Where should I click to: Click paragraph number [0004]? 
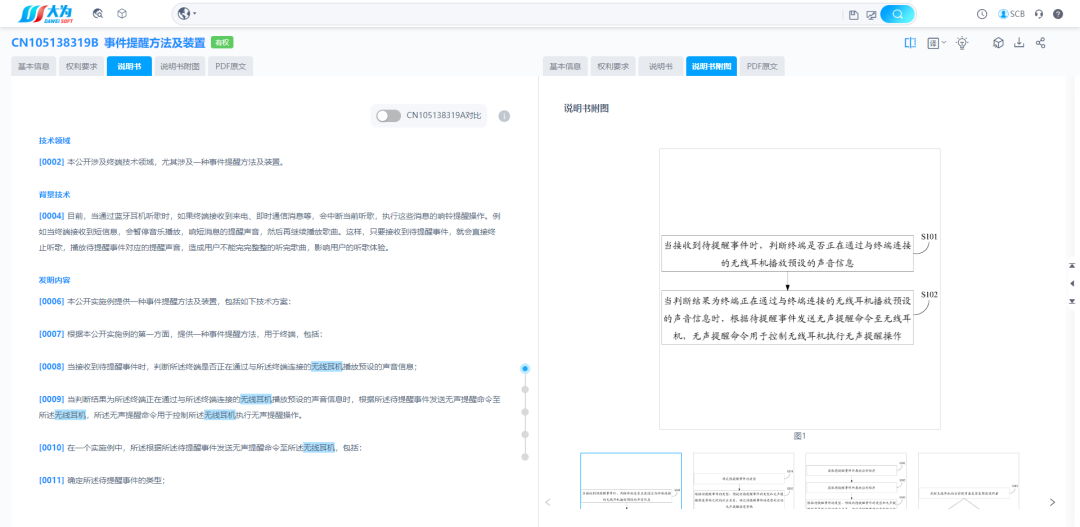[52, 216]
